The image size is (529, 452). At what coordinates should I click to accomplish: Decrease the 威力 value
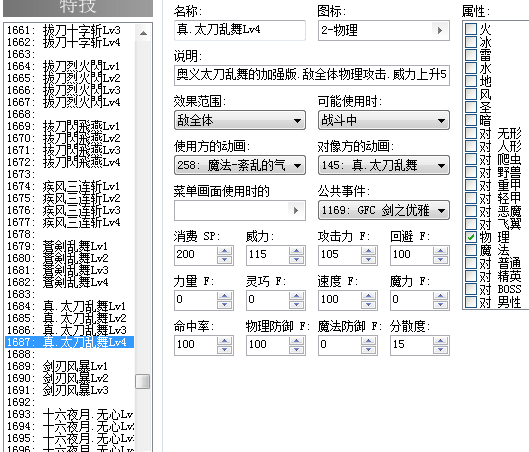(296, 259)
